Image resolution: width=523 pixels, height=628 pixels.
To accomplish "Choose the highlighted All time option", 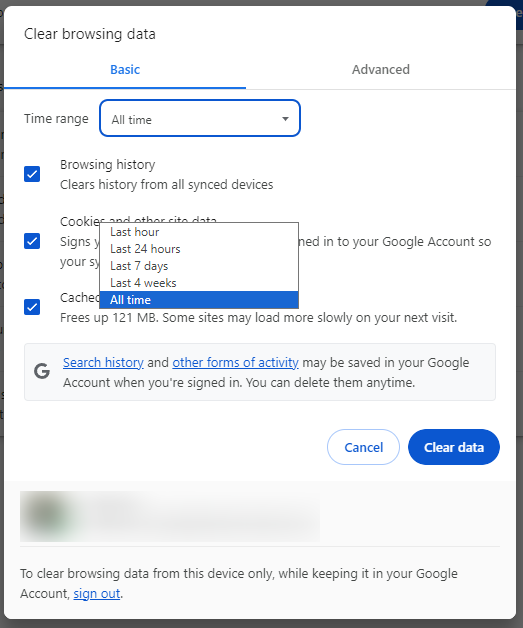I will pos(199,300).
